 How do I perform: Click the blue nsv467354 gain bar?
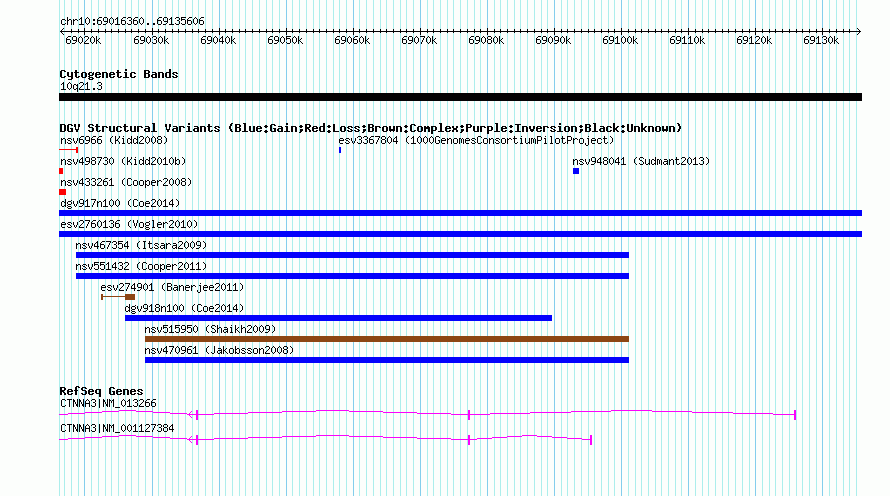352,255
